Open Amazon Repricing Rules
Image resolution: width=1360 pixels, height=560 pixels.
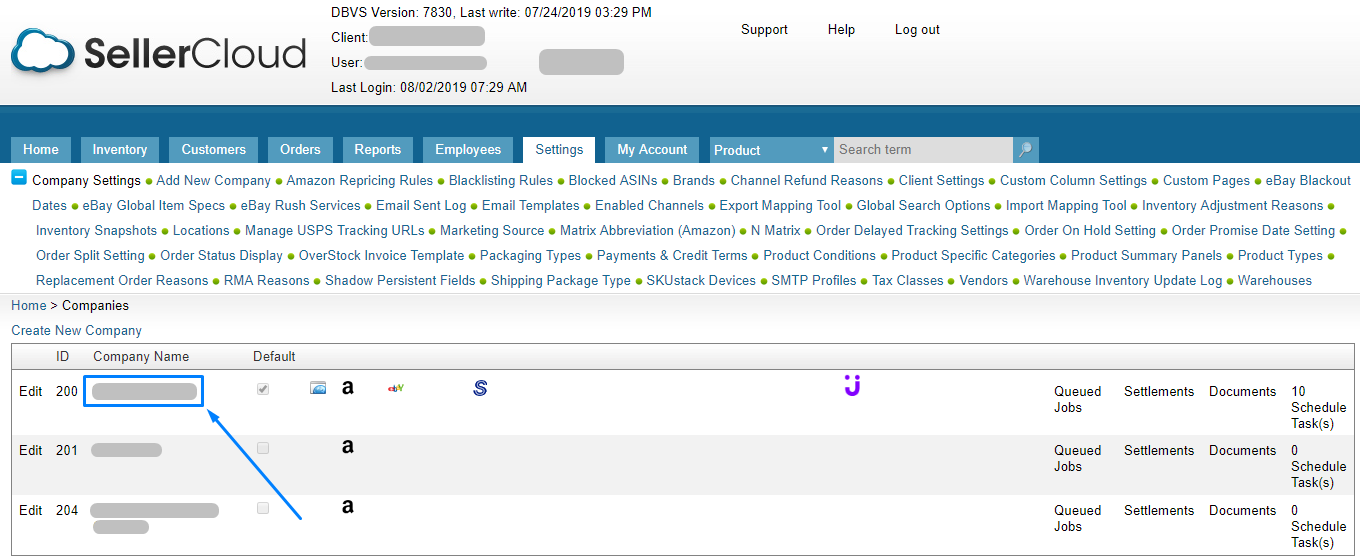click(x=360, y=181)
